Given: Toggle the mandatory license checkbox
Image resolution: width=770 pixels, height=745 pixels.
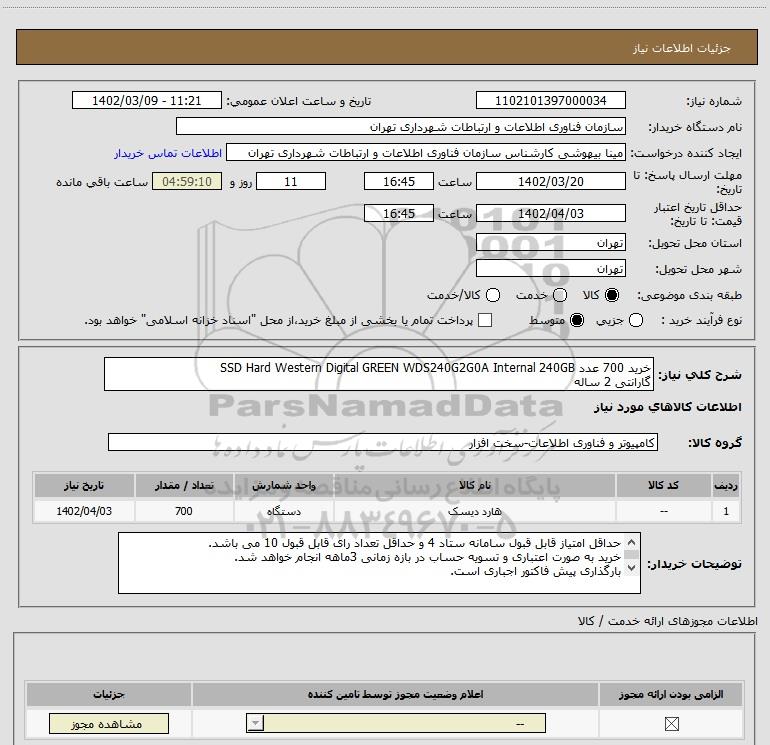Looking at the screenshot, I should (671, 723).
